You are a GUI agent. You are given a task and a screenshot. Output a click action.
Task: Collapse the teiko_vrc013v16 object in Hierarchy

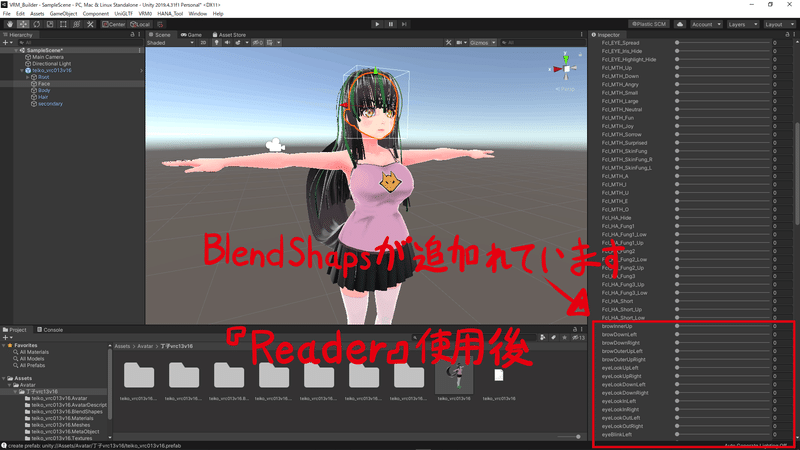click(x=22, y=70)
